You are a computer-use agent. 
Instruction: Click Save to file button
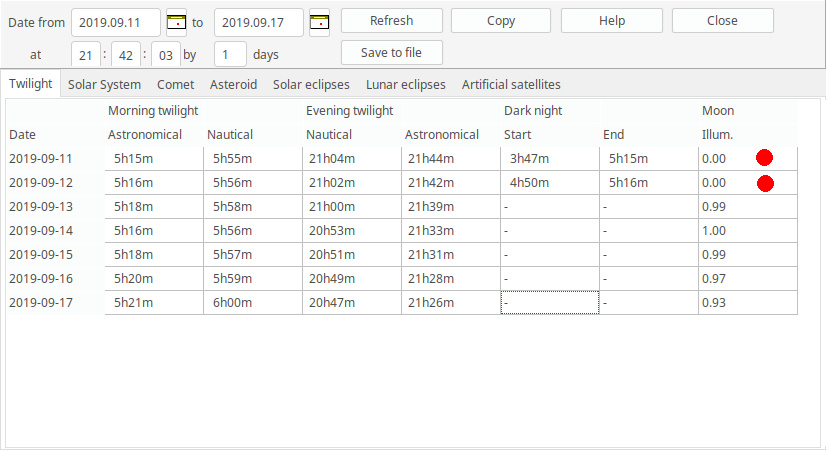(391, 53)
